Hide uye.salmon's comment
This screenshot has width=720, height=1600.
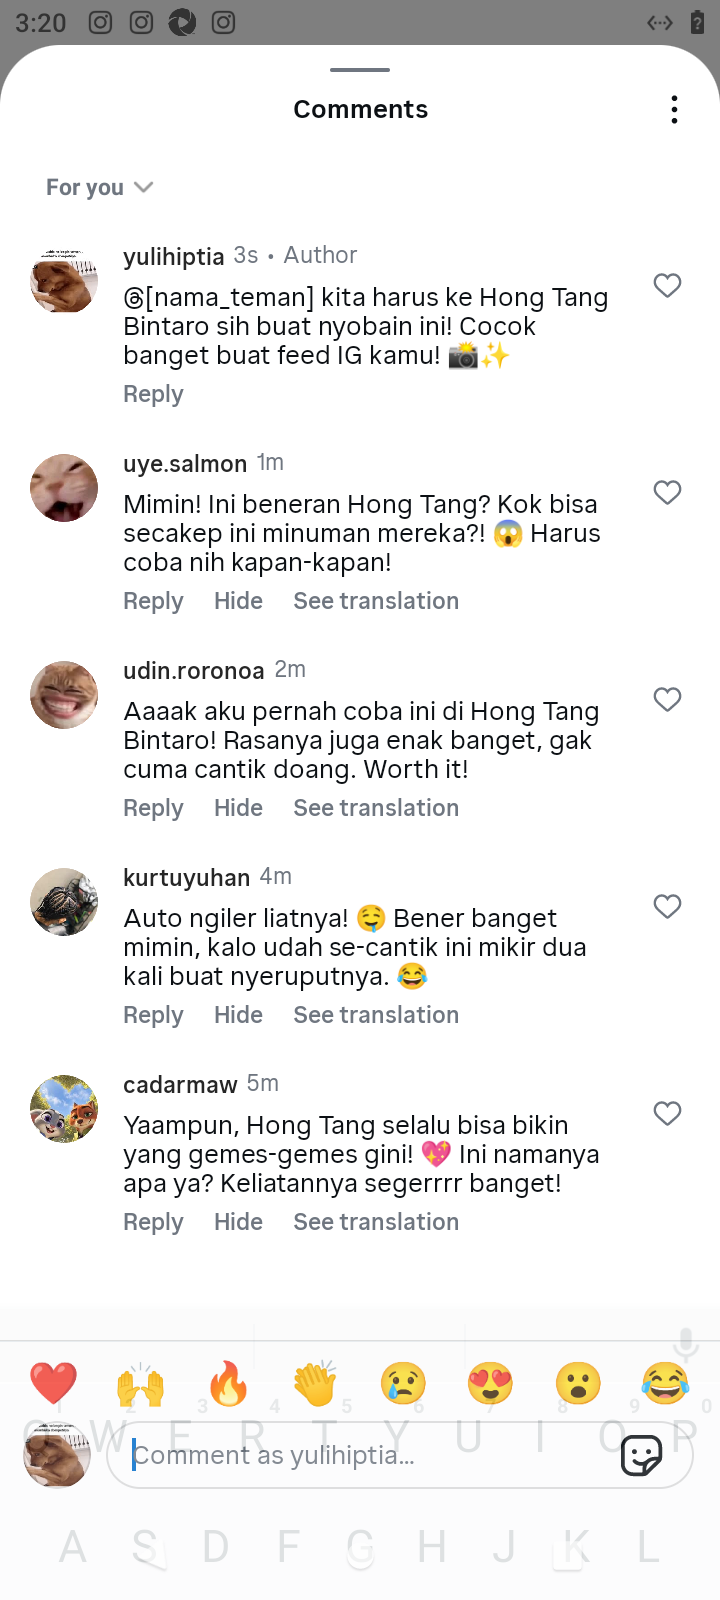pyautogui.click(x=238, y=601)
